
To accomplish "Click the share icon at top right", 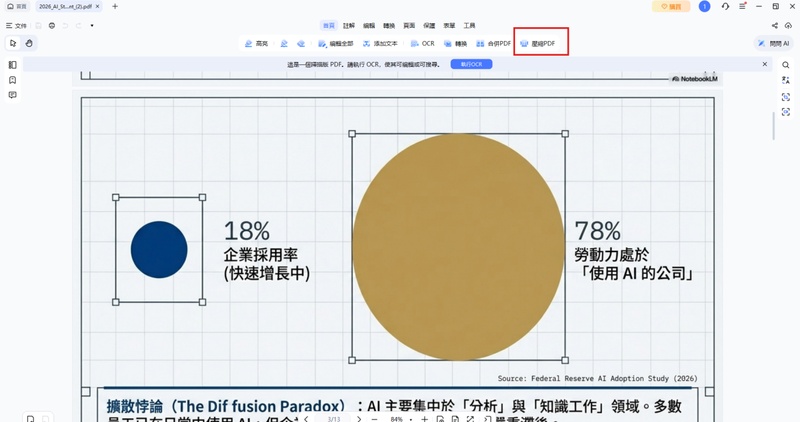I will coord(774,26).
